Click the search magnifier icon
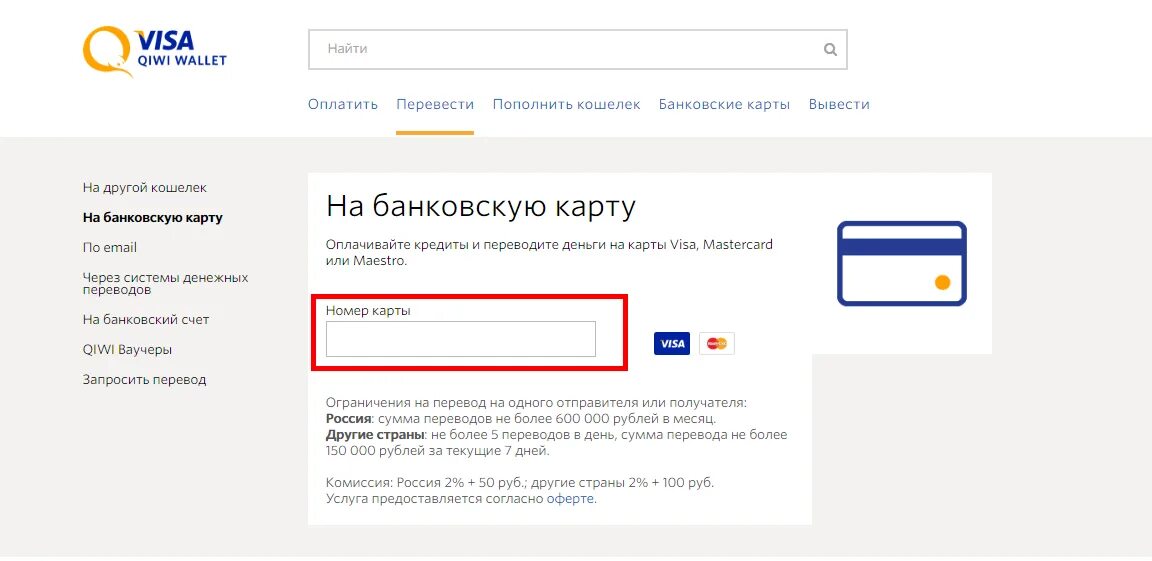This screenshot has width=1152, height=561. [830, 50]
